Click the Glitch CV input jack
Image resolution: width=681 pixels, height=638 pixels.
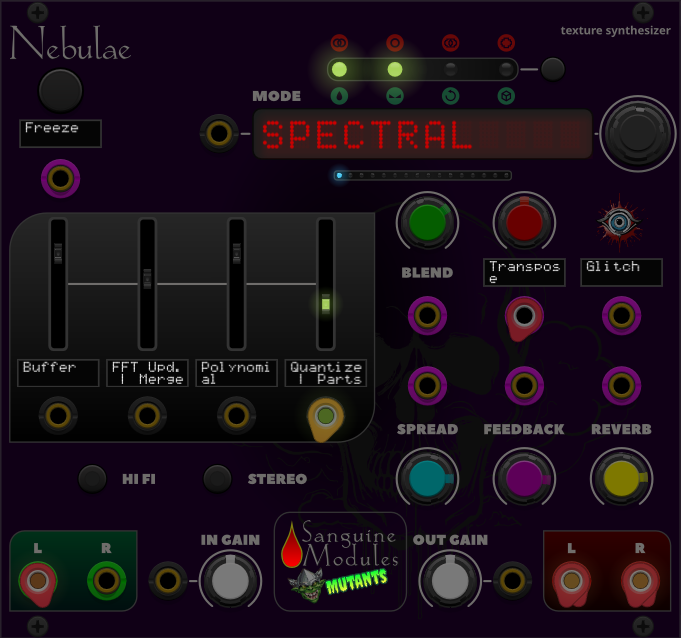pos(621,315)
